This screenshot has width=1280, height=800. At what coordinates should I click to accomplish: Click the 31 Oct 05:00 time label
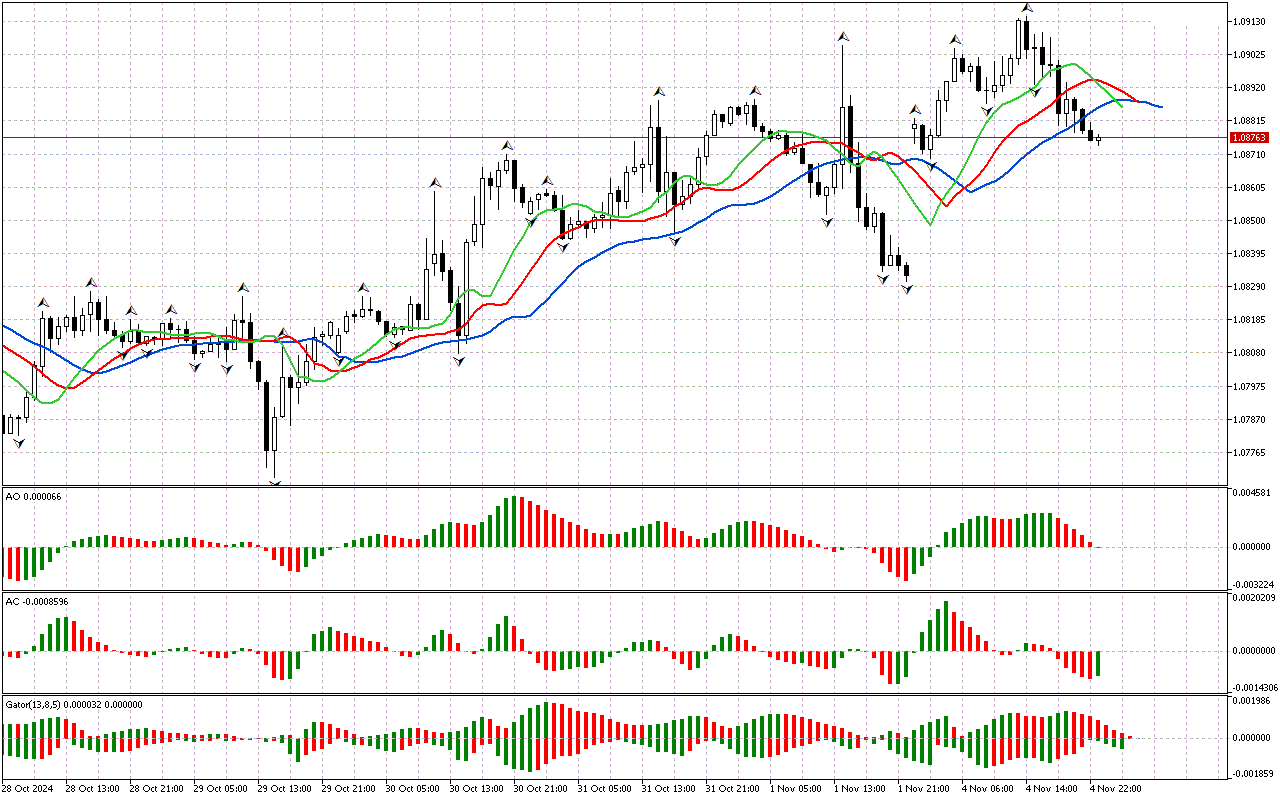605,788
